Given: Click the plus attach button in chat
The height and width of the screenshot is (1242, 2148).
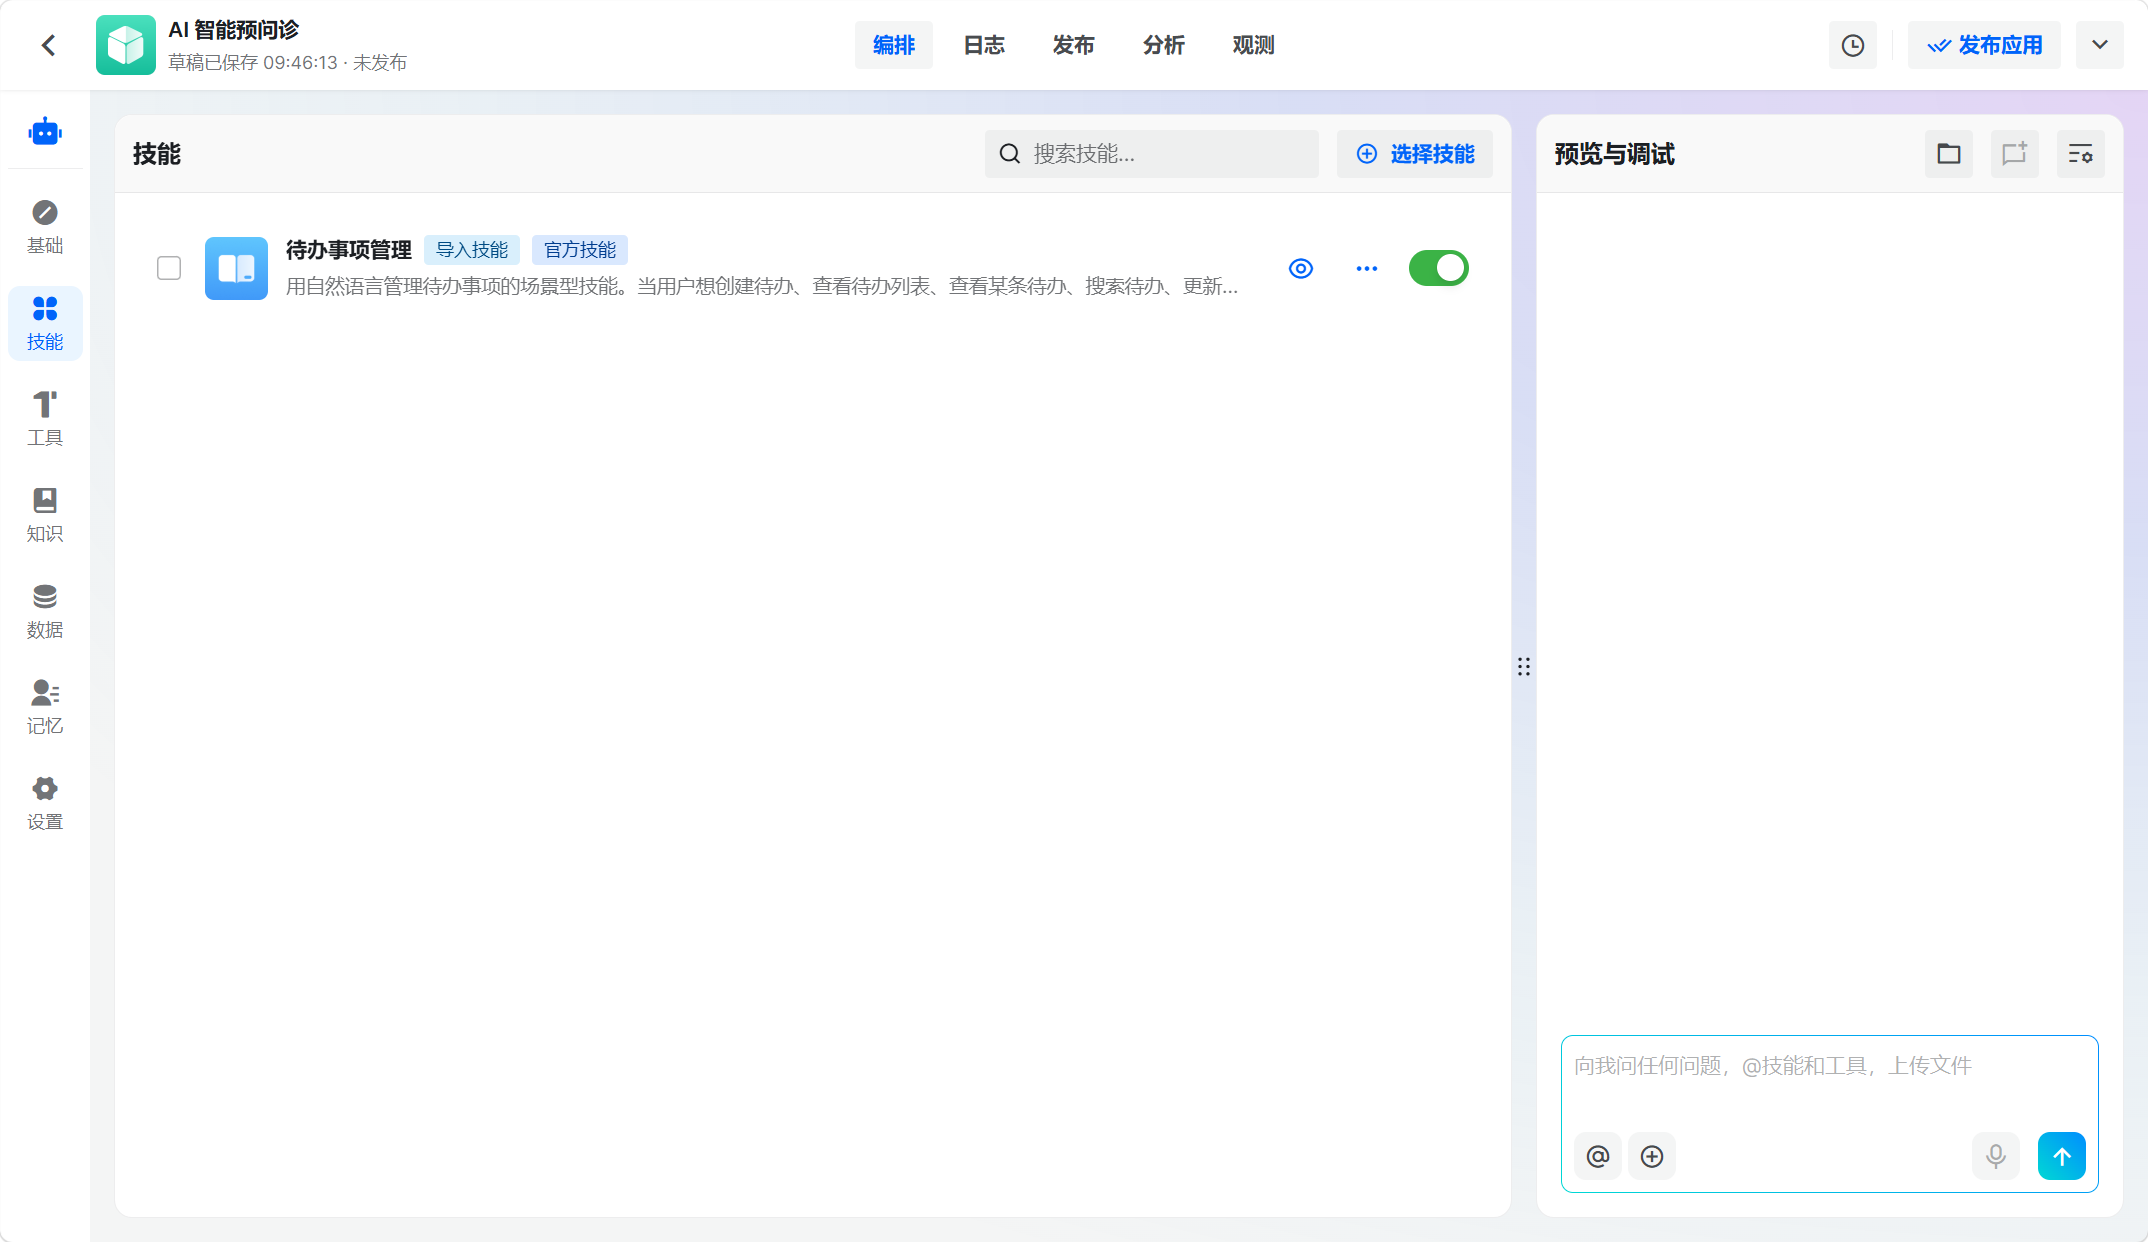Looking at the screenshot, I should click(x=1652, y=1156).
